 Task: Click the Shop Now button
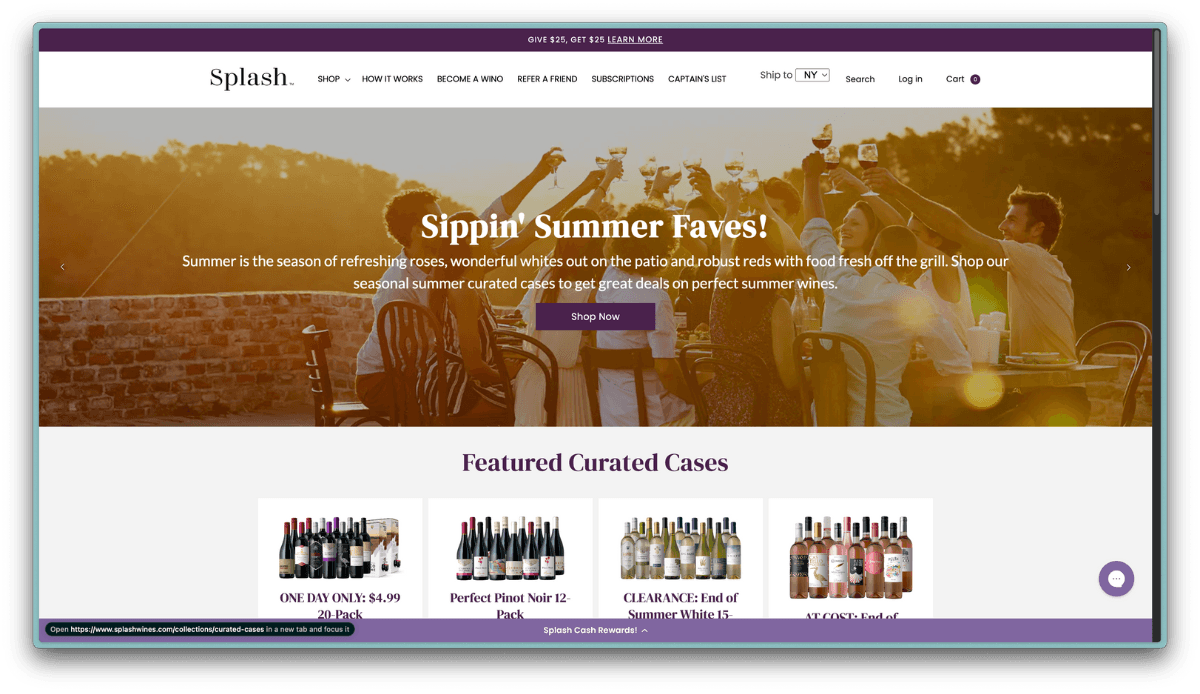point(595,316)
